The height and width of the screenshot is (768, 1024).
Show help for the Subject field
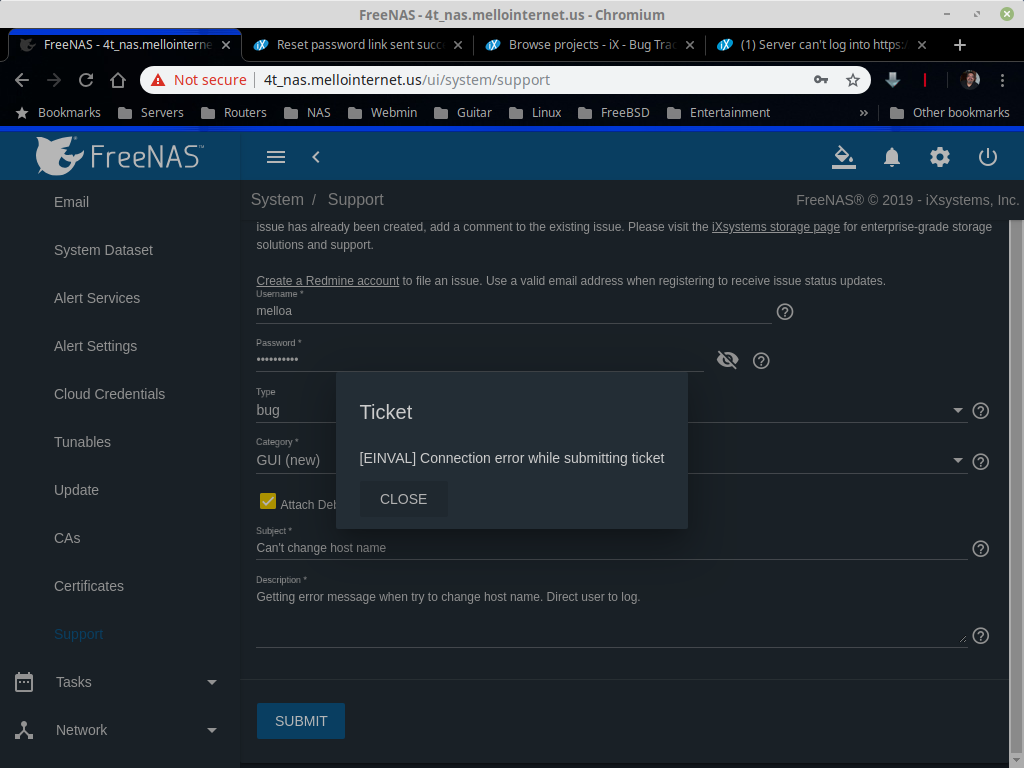(x=980, y=549)
